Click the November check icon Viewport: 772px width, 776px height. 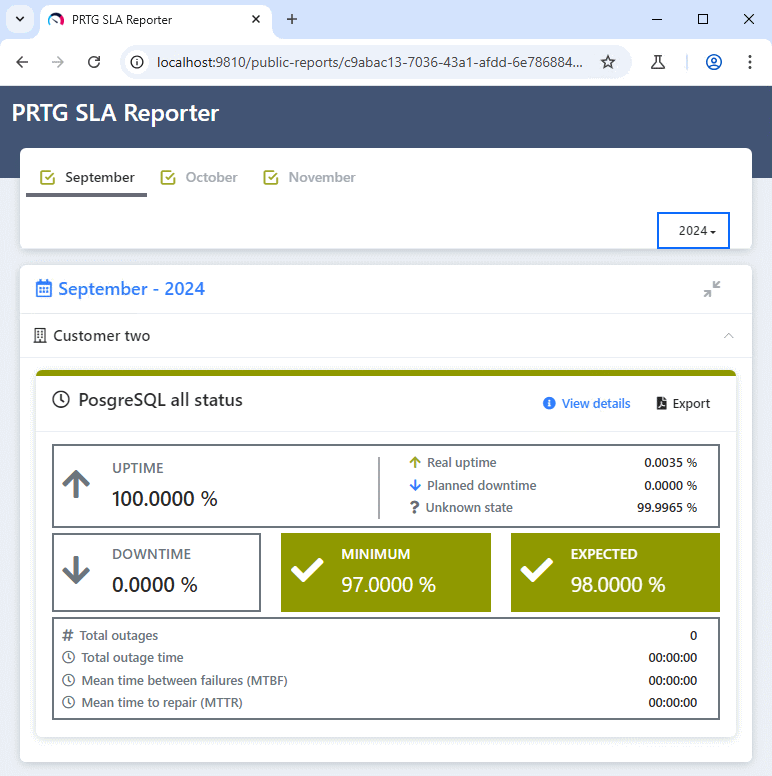[x=271, y=177]
